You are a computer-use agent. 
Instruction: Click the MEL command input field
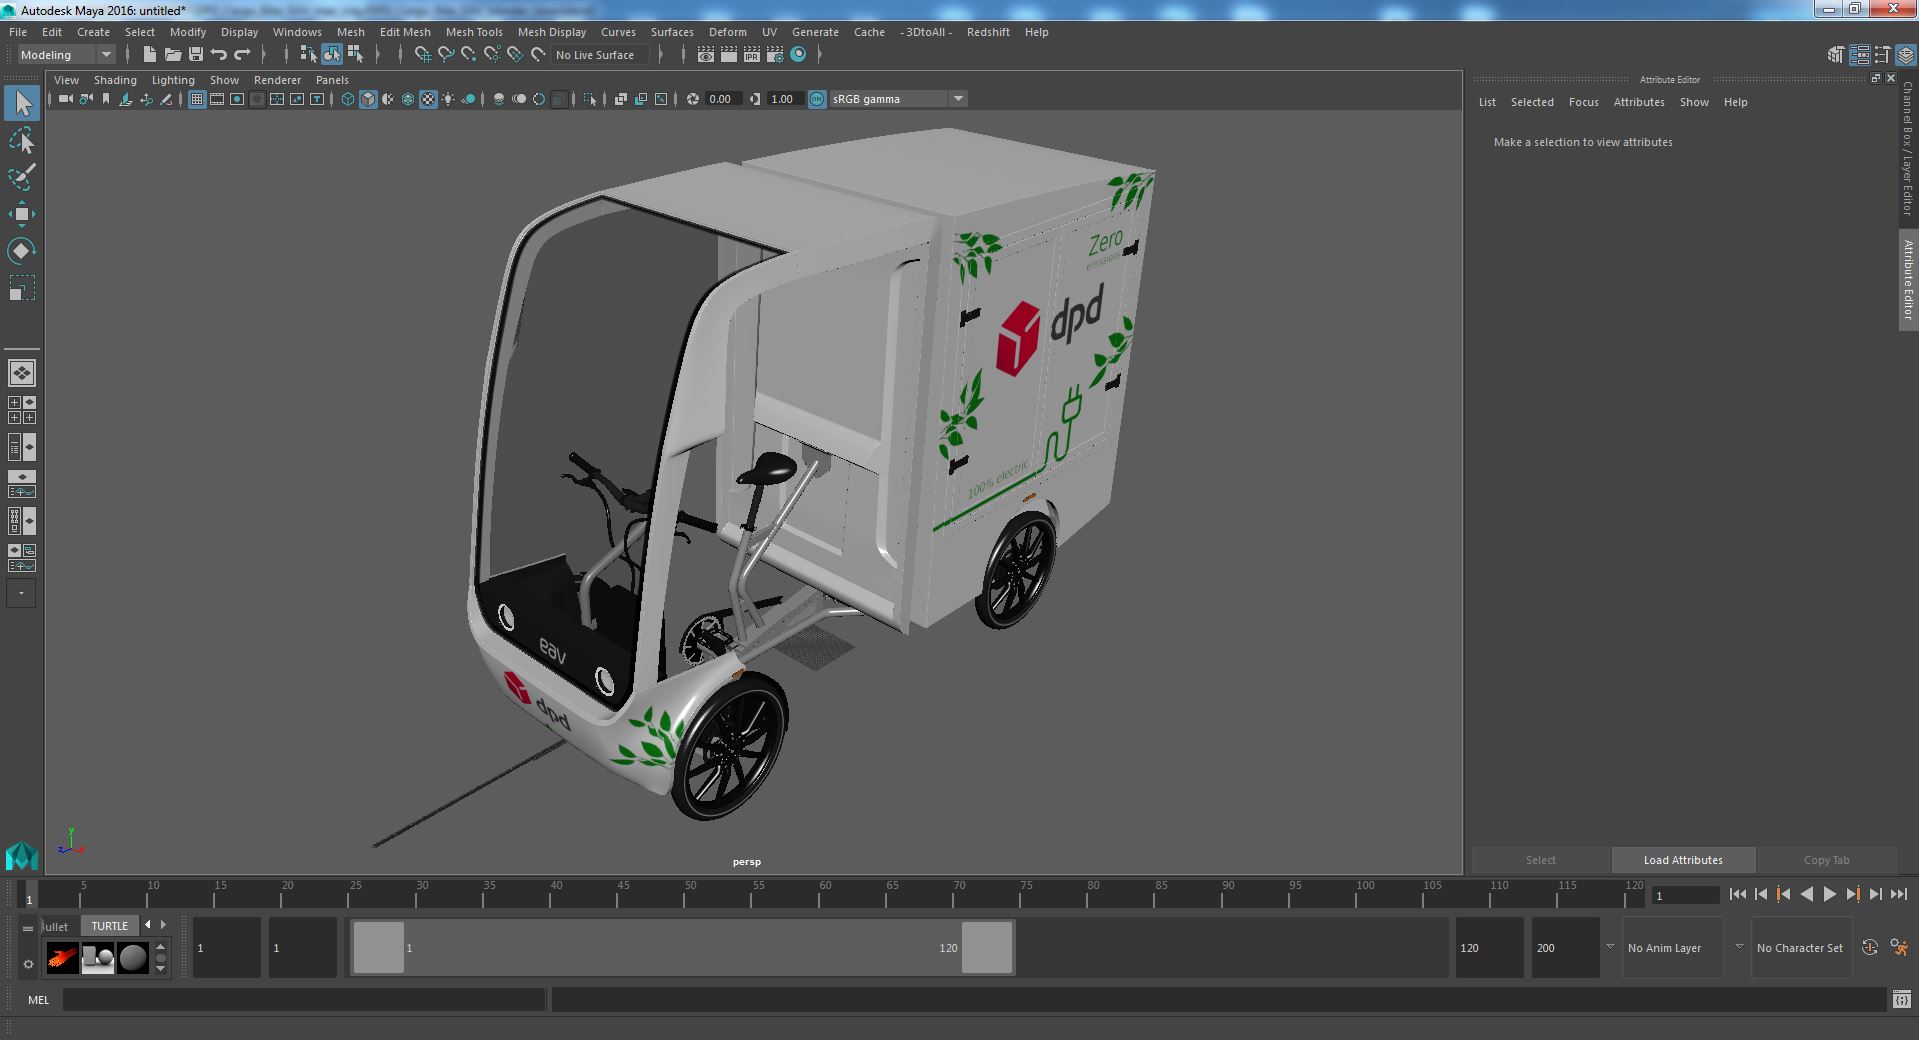click(304, 999)
